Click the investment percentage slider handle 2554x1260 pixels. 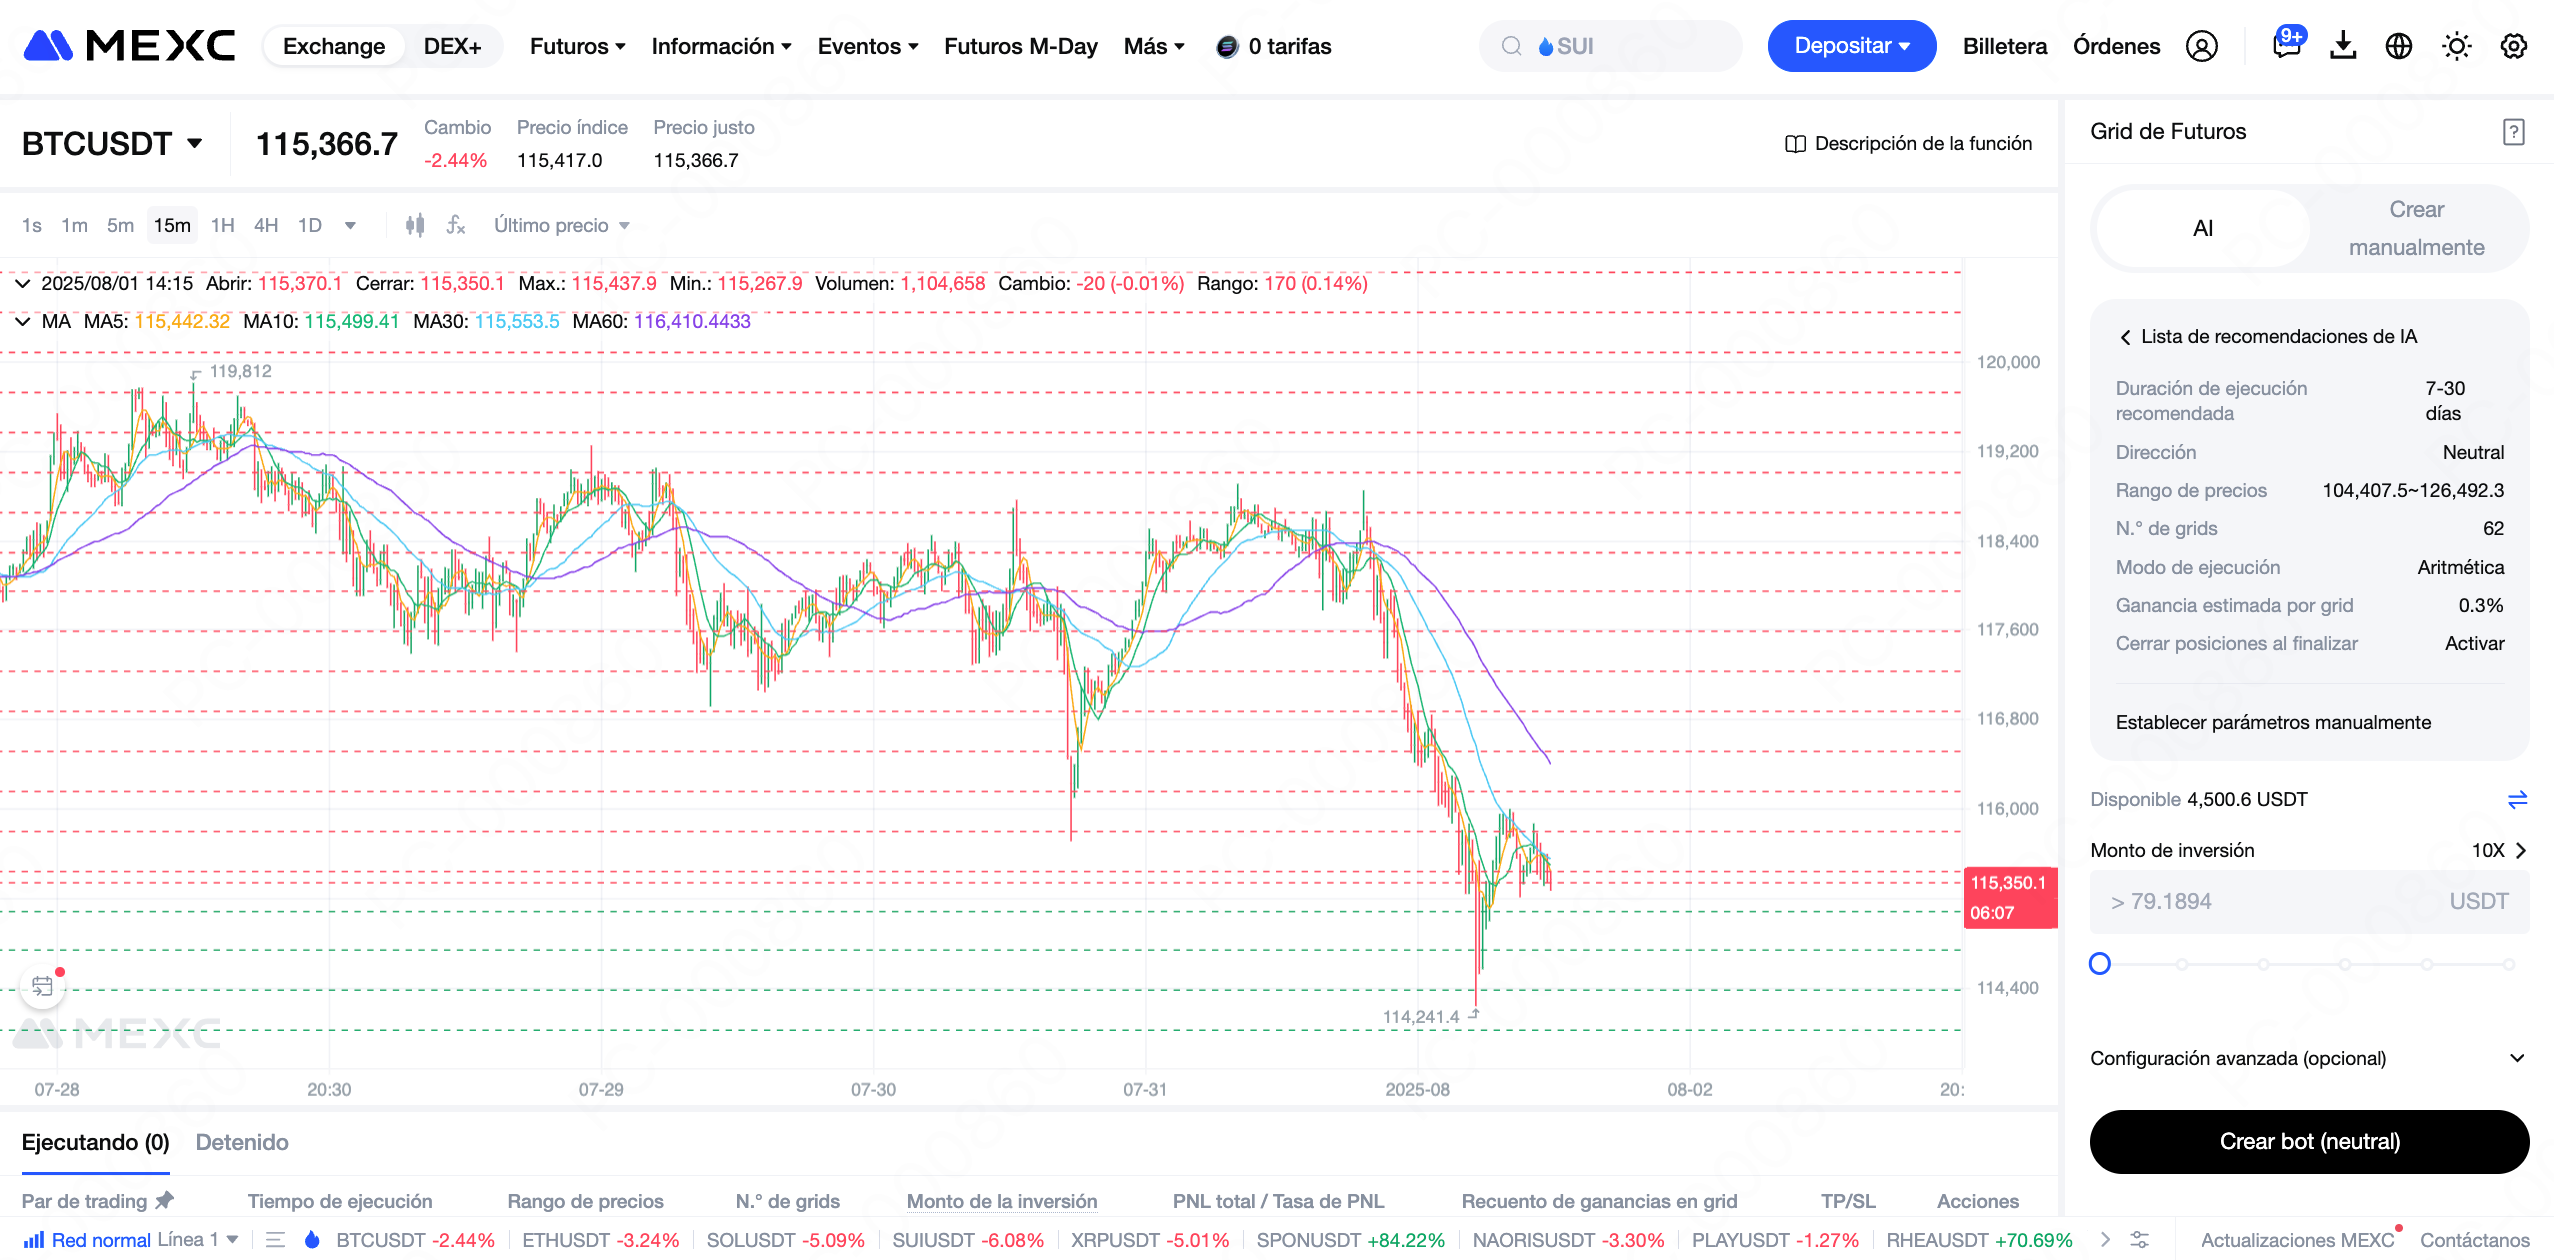pyautogui.click(x=2100, y=964)
